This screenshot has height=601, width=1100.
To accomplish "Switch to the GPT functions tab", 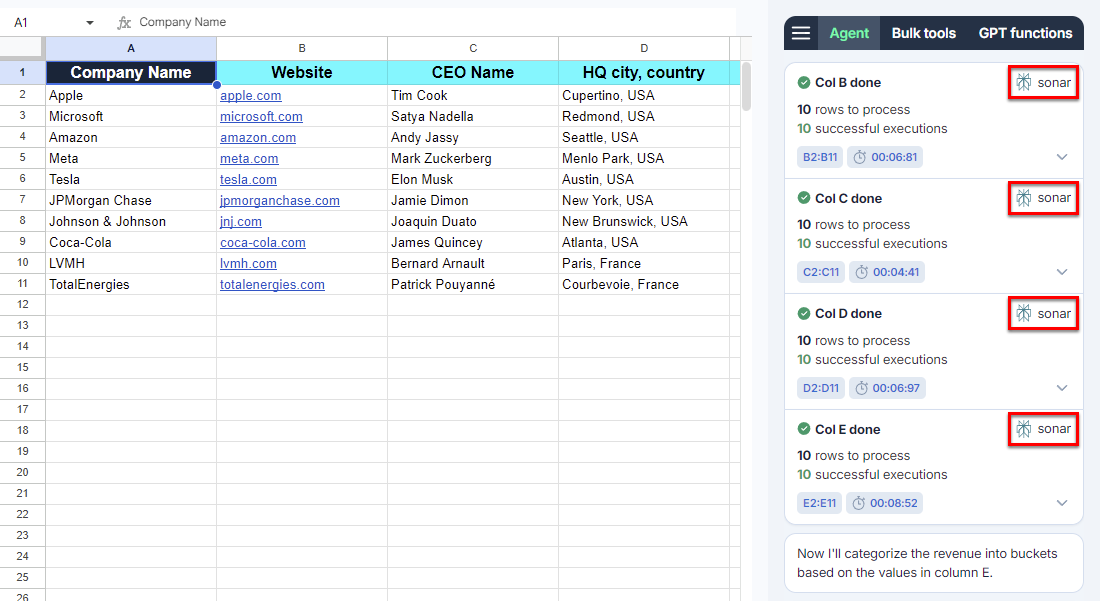I will click(x=1025, y=33).
